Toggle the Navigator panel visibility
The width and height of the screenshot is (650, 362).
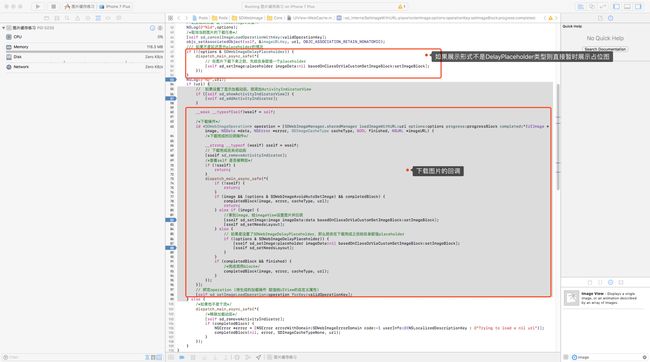616,7
